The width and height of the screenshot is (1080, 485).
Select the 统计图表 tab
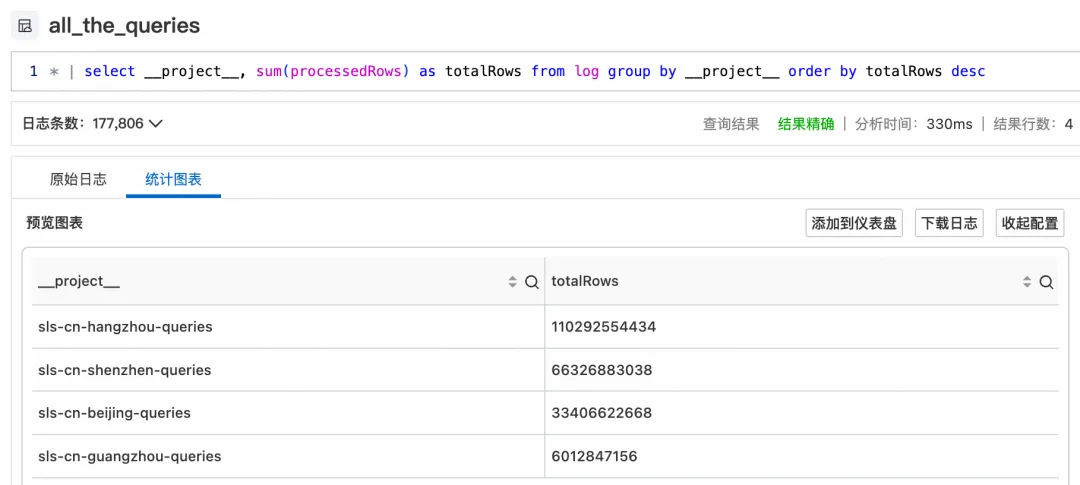[173, 179]
